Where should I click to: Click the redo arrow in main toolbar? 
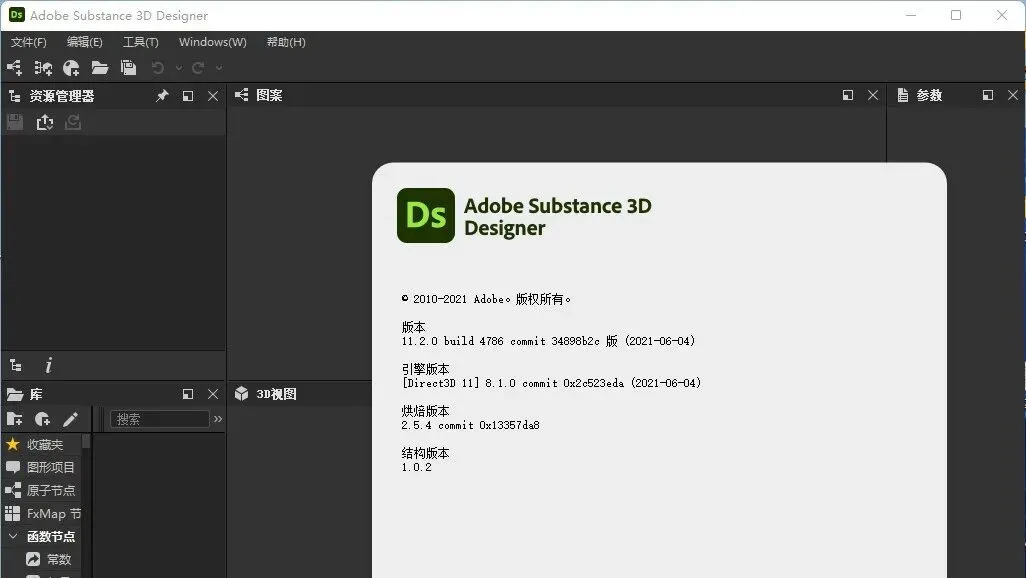click(198, 67)
